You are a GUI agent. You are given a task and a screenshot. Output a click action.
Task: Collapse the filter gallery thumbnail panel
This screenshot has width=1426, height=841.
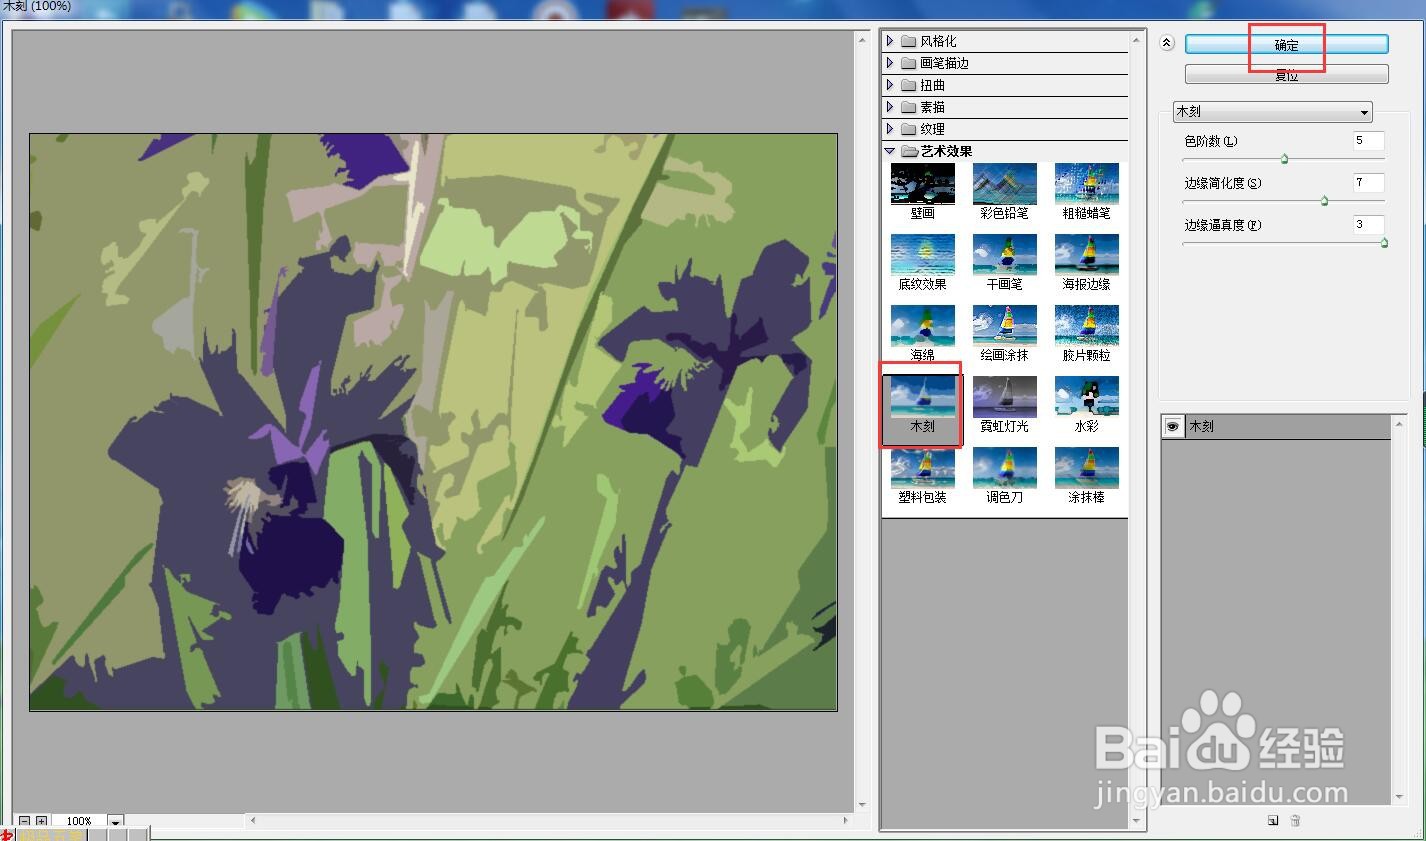tap(1167, 43)
